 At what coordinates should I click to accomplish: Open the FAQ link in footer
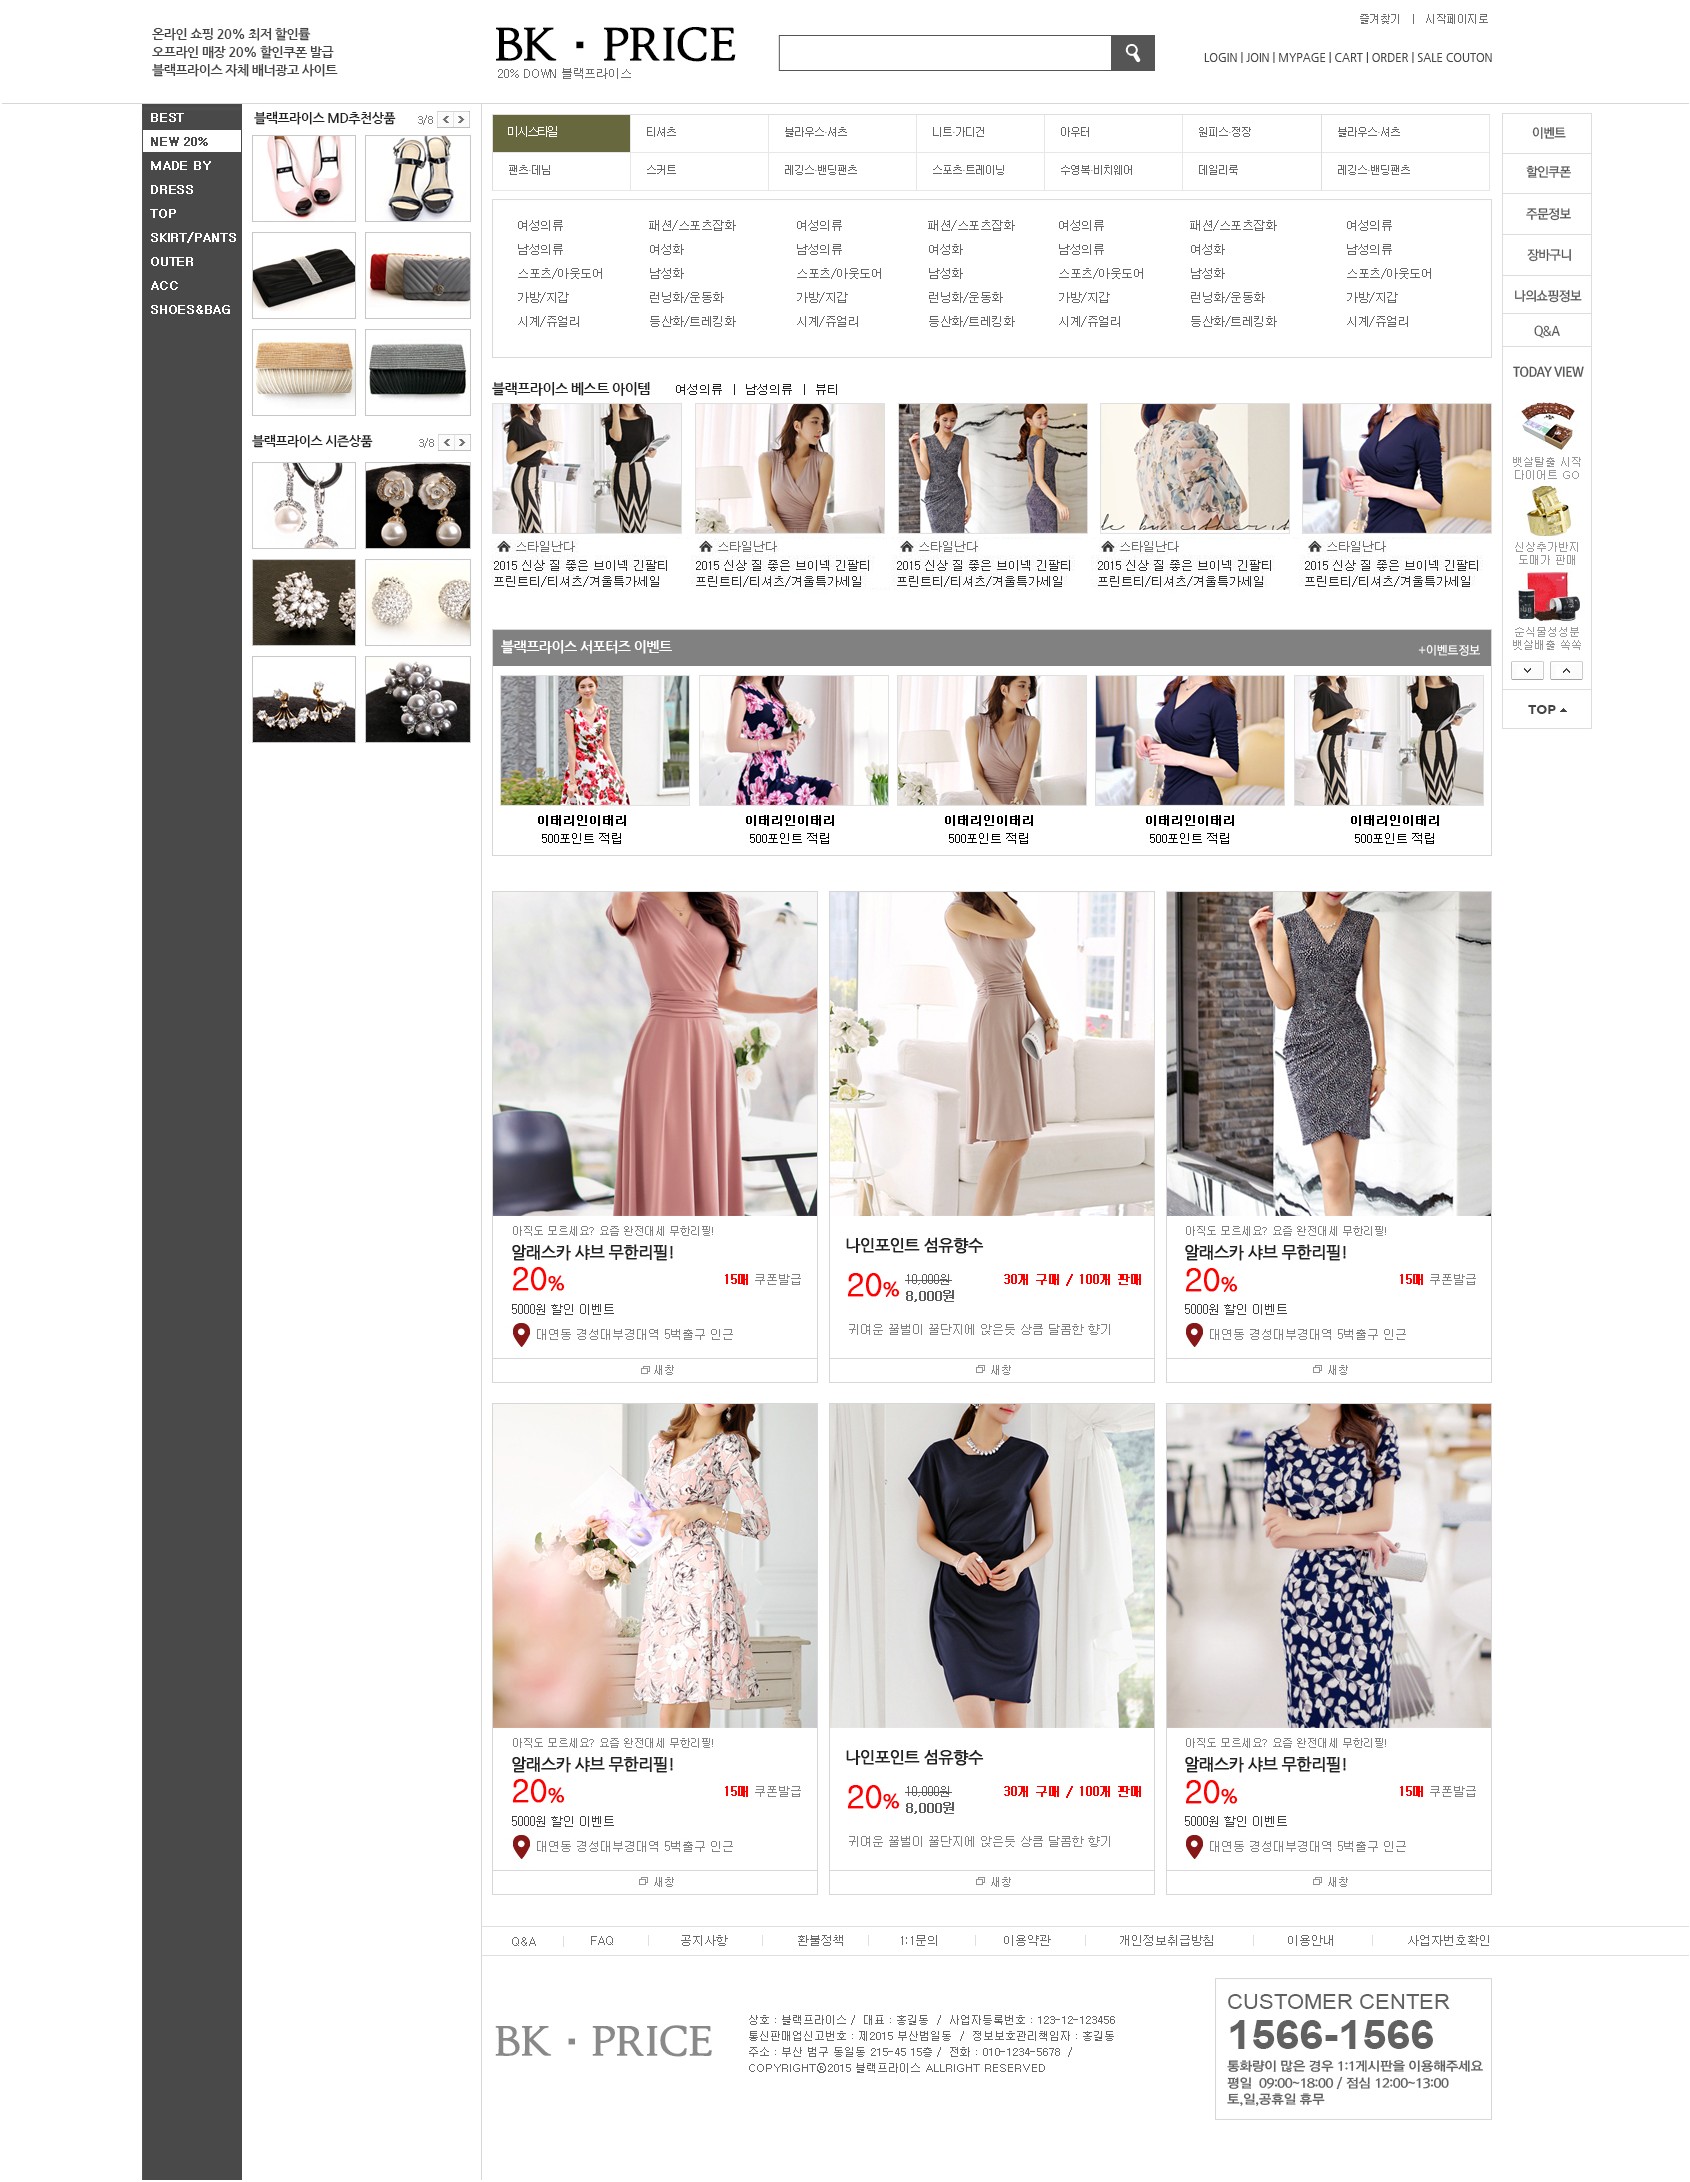601,1940
